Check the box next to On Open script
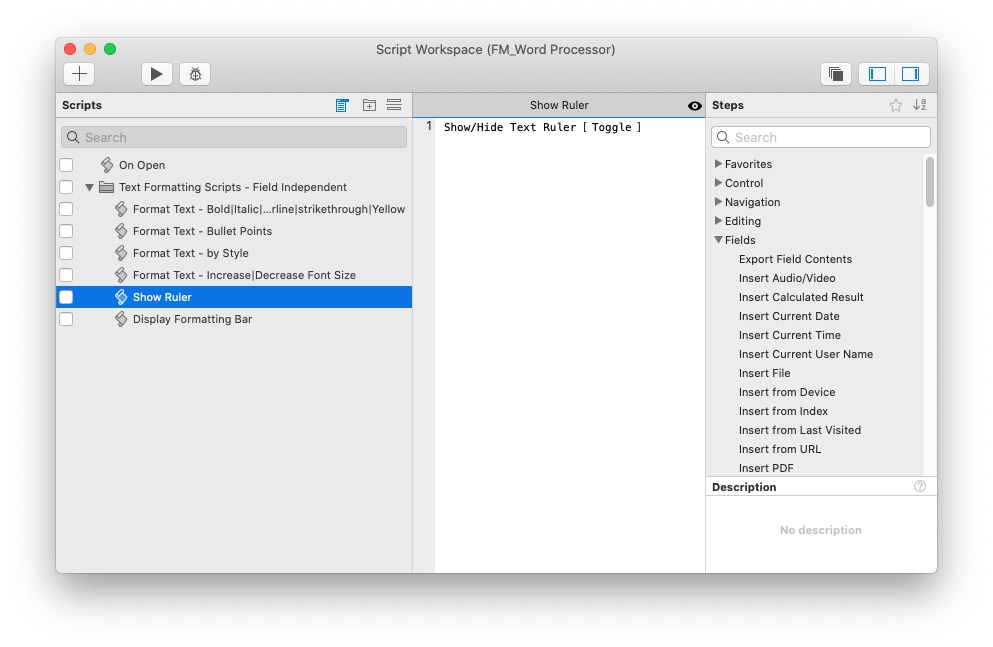The width and height of the screenshot is (993, 647). [66, 165]
